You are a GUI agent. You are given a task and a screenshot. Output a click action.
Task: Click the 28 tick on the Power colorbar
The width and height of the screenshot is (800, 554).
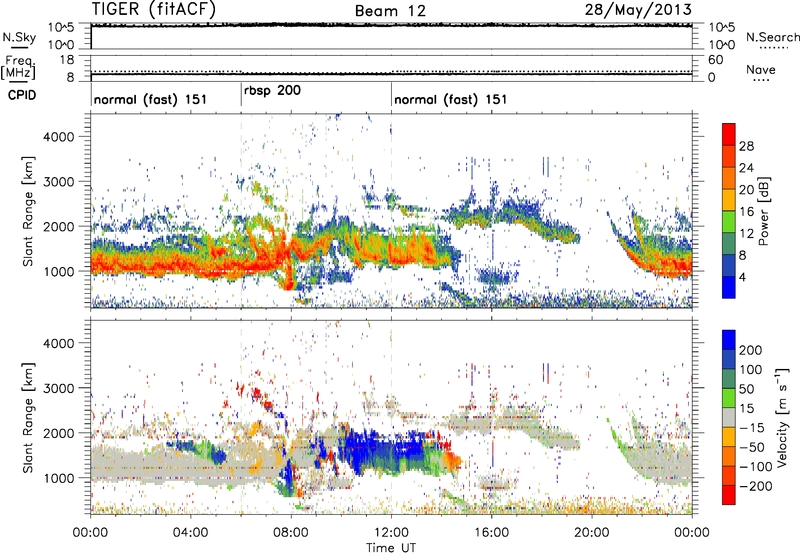pos(746,146)
